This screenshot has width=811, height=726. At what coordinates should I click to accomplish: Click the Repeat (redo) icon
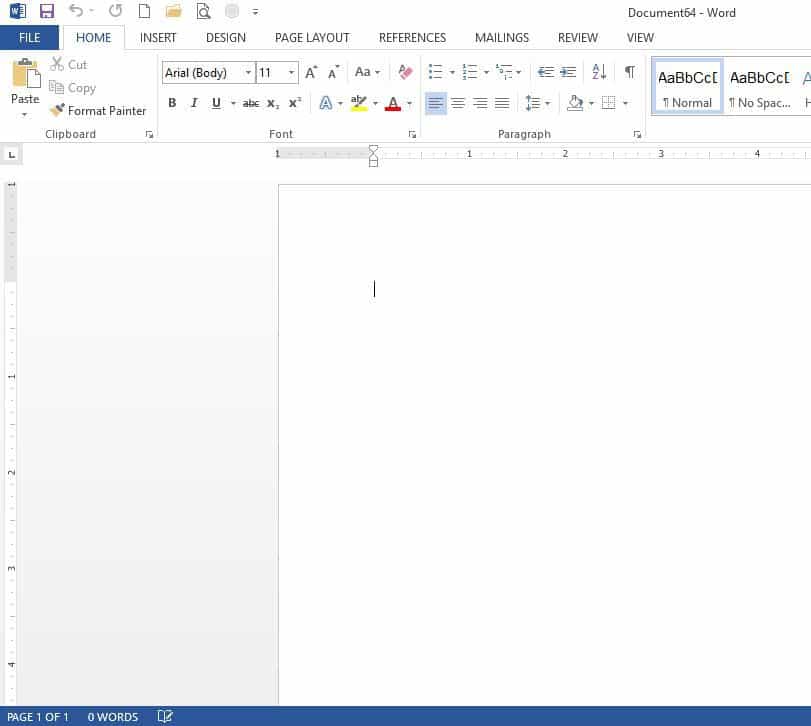tap(115, 11)
